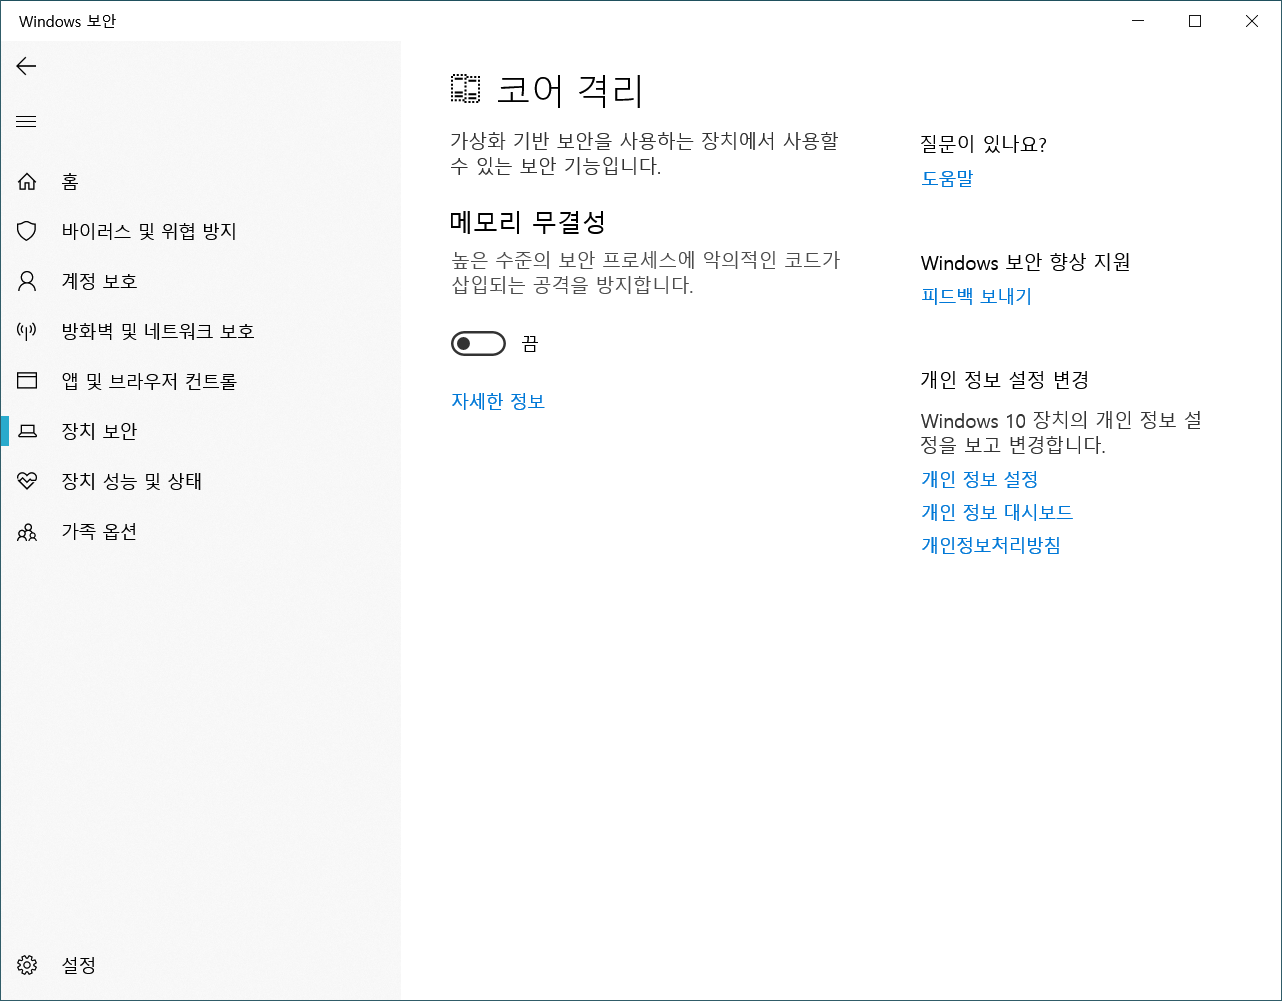
Task: Select 바이러스 및 위협 방지 label
Action: click(149, 231)
